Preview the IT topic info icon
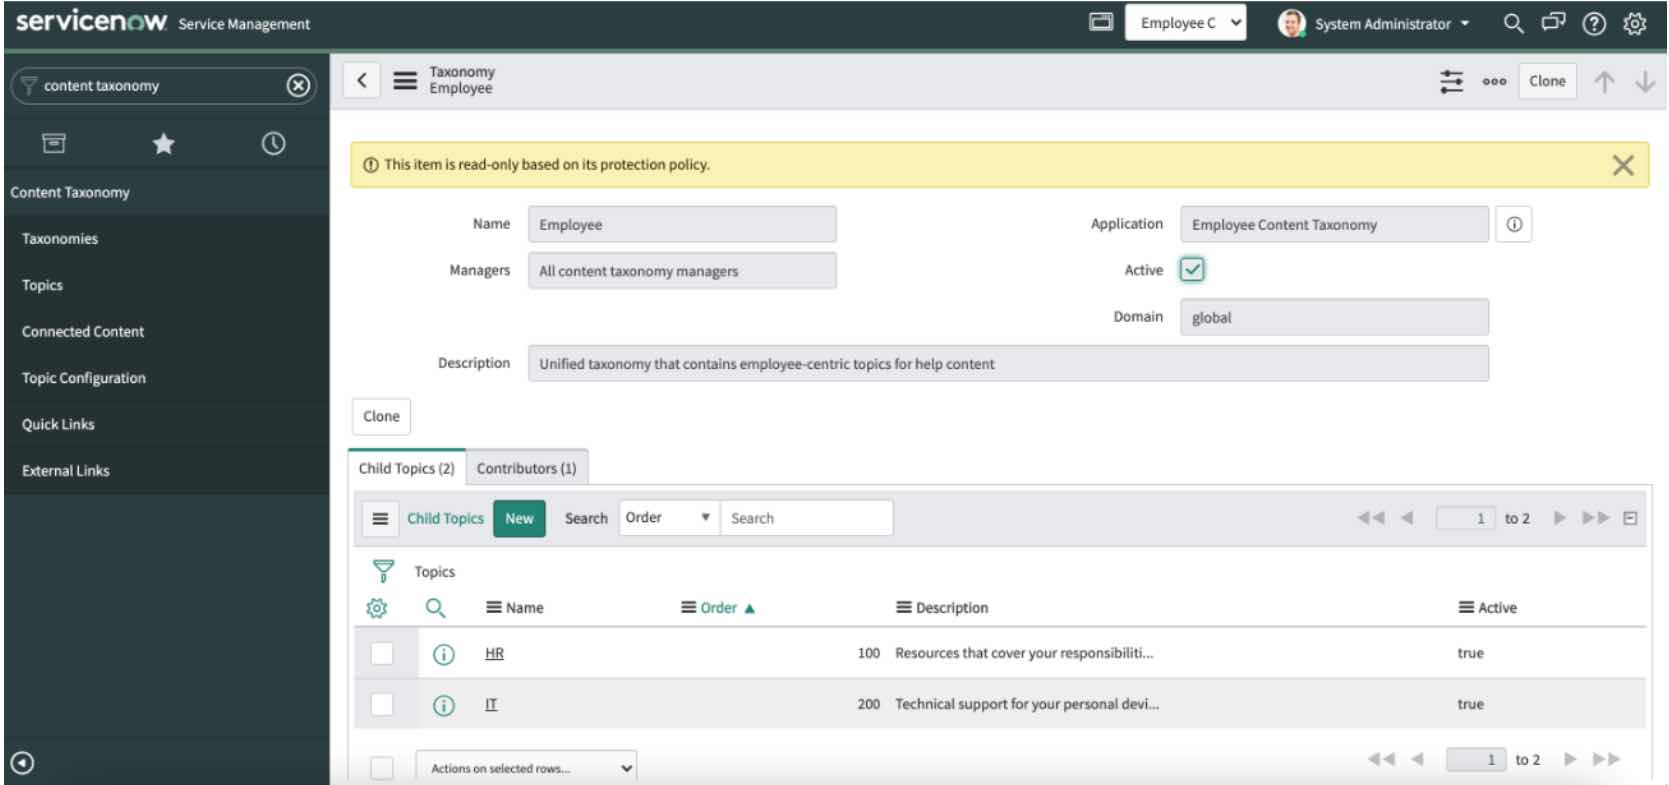The height and width of the screenshot is (785, 1669). (x=443, y=705)
